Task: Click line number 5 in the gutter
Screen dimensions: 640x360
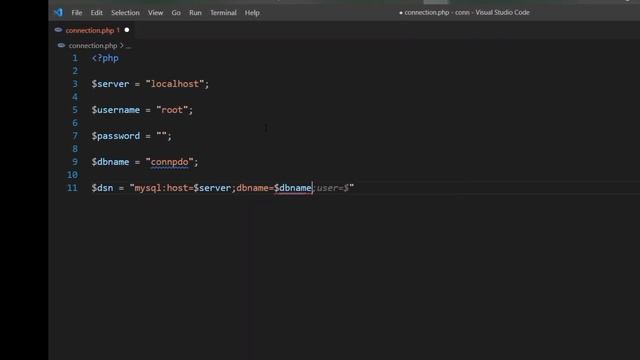Action: 75,110
